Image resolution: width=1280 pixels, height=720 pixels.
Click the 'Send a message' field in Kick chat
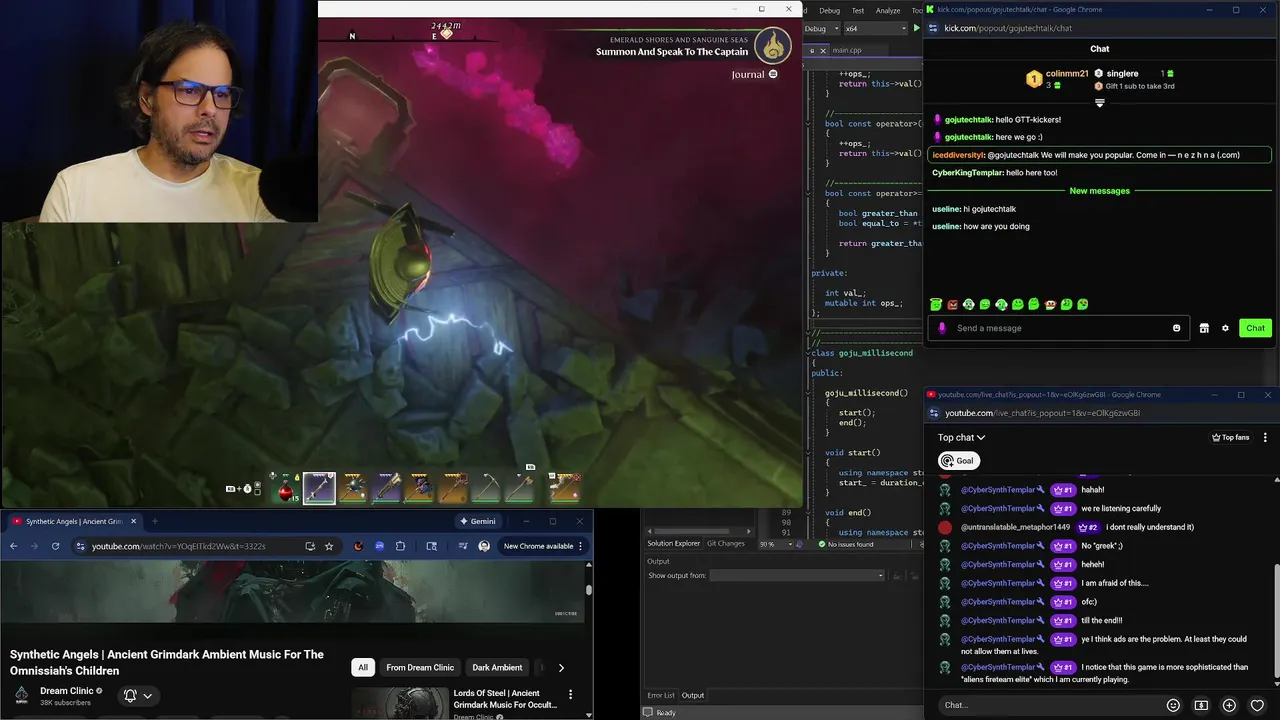(1058, 328)
